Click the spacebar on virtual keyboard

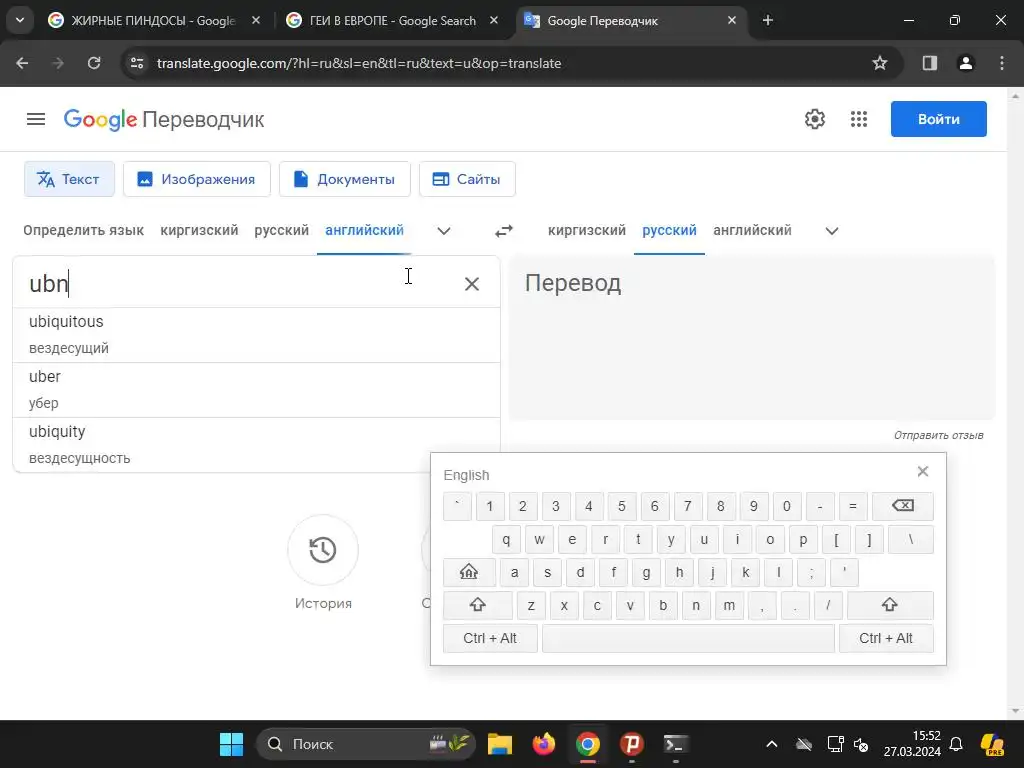(x=688, y=639)
